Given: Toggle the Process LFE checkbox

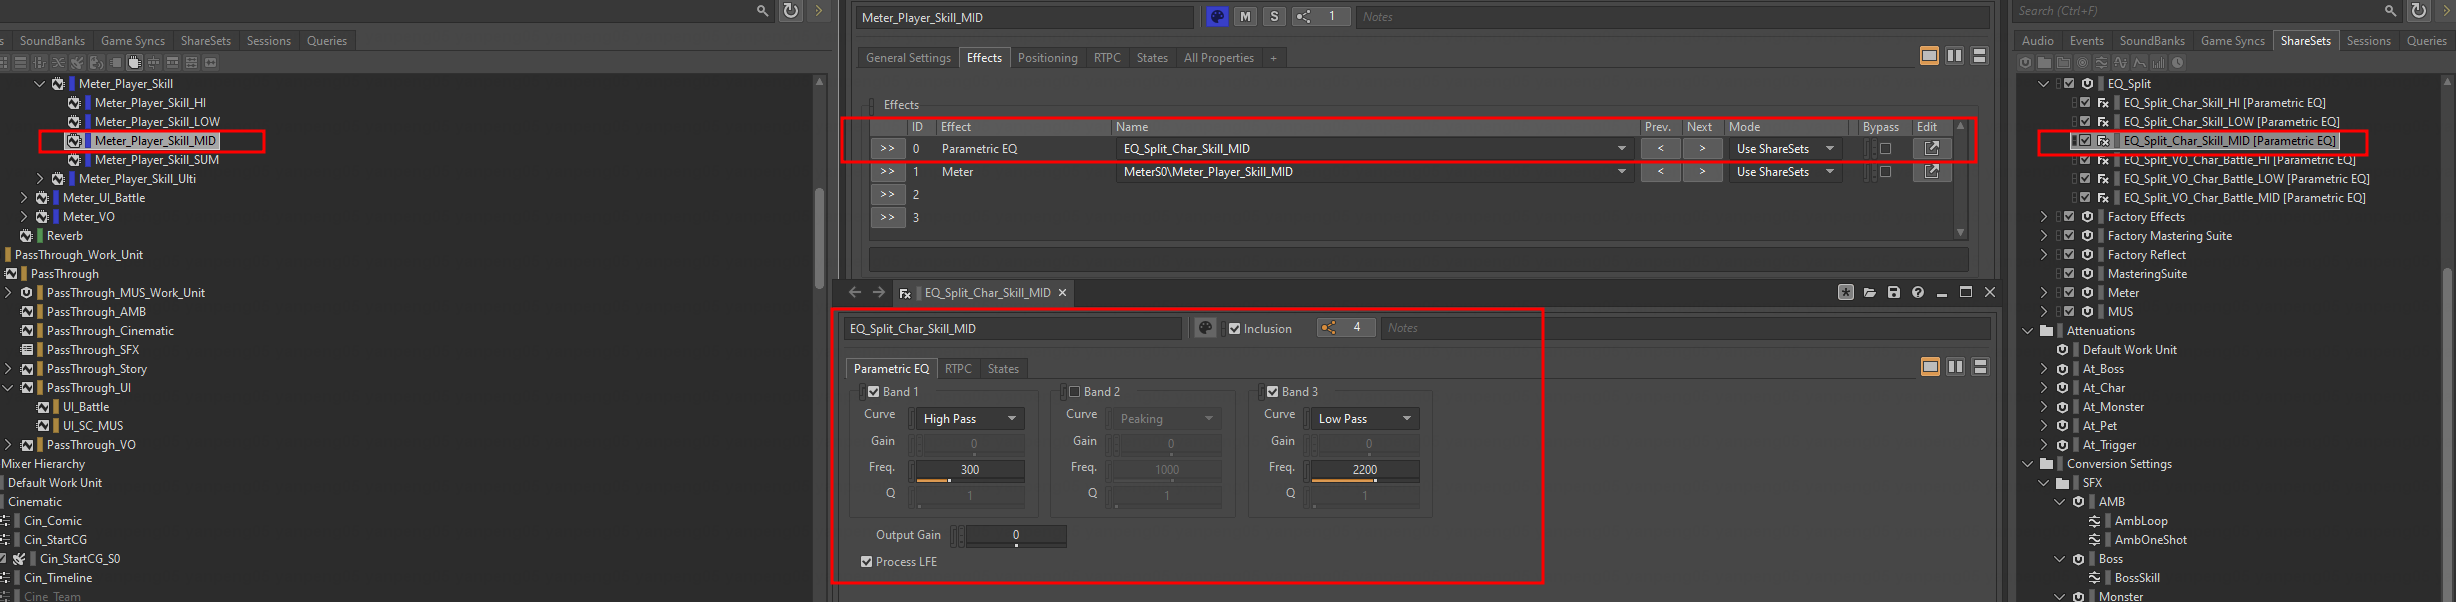Looking at the screenshot, I should (866, 561).
